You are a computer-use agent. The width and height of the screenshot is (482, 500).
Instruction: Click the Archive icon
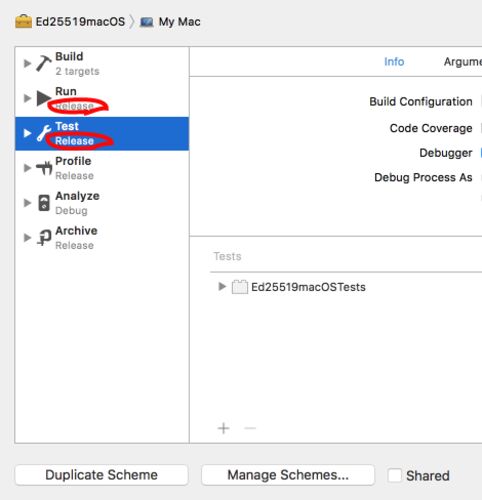tap(44, 238)
